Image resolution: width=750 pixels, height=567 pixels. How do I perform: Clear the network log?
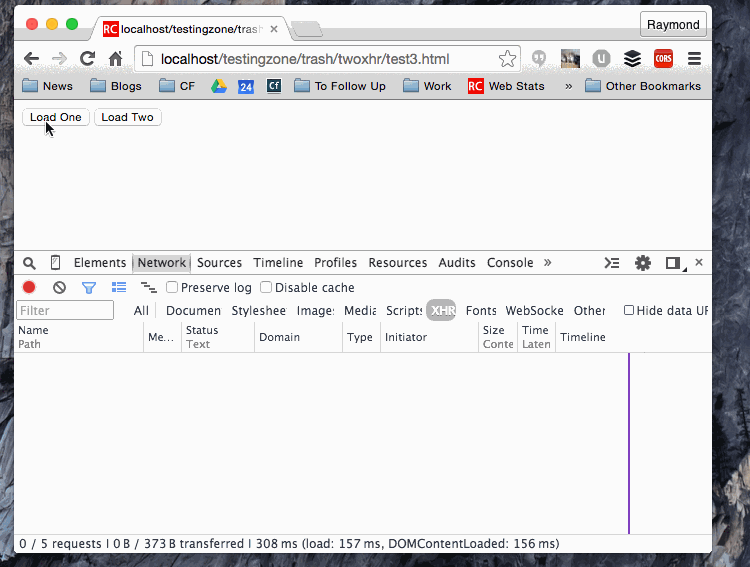click(59, 287)
